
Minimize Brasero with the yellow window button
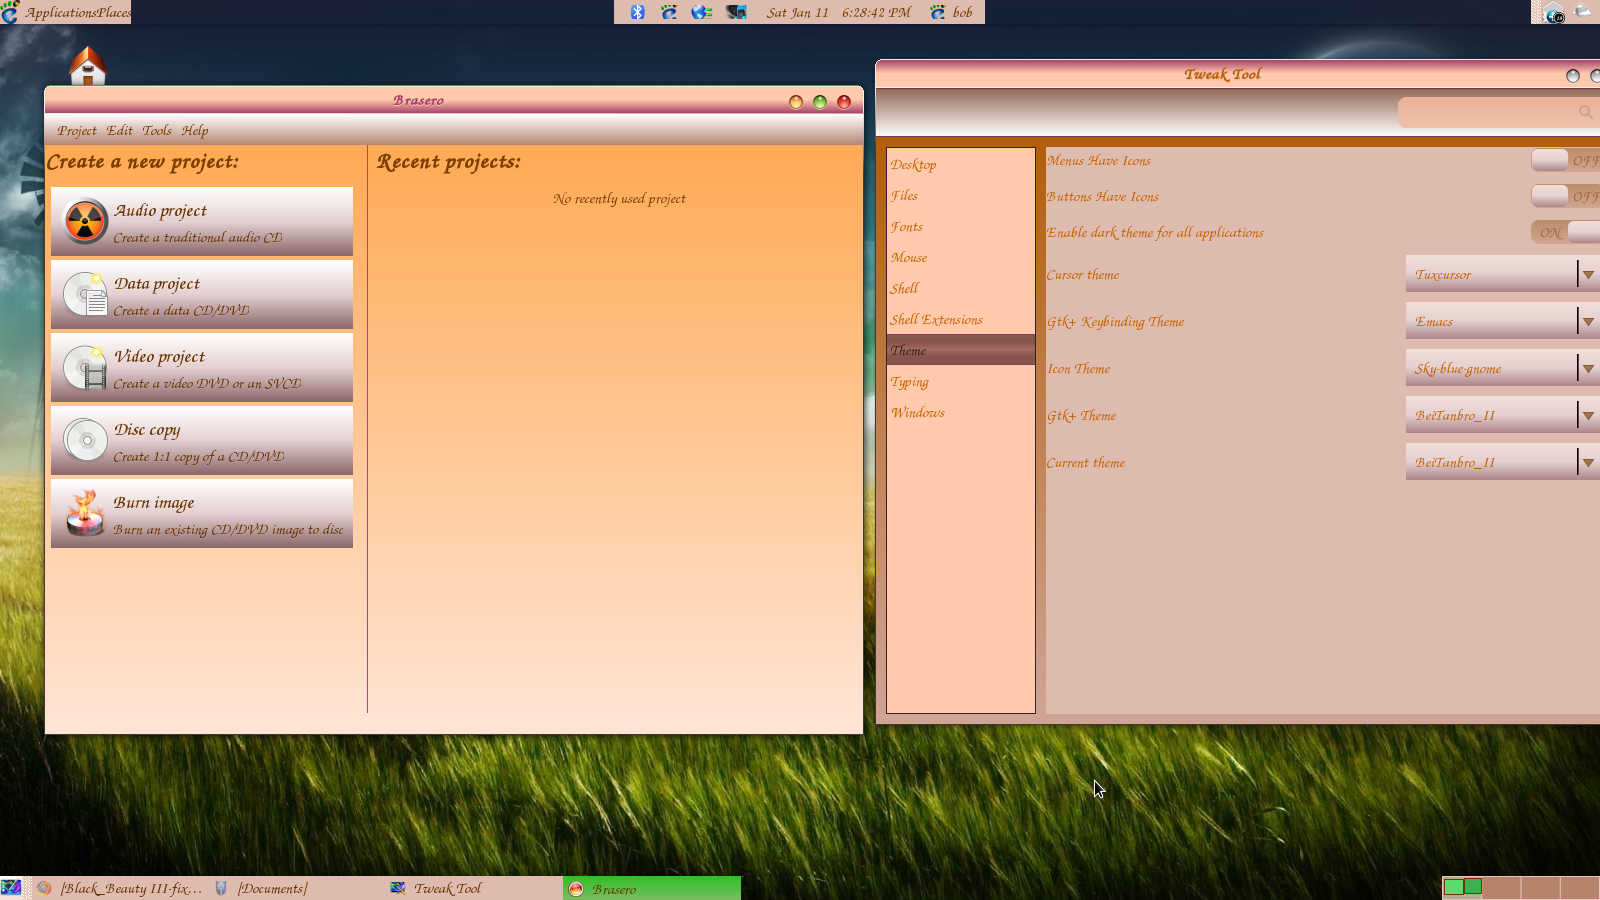coord(796,102)
